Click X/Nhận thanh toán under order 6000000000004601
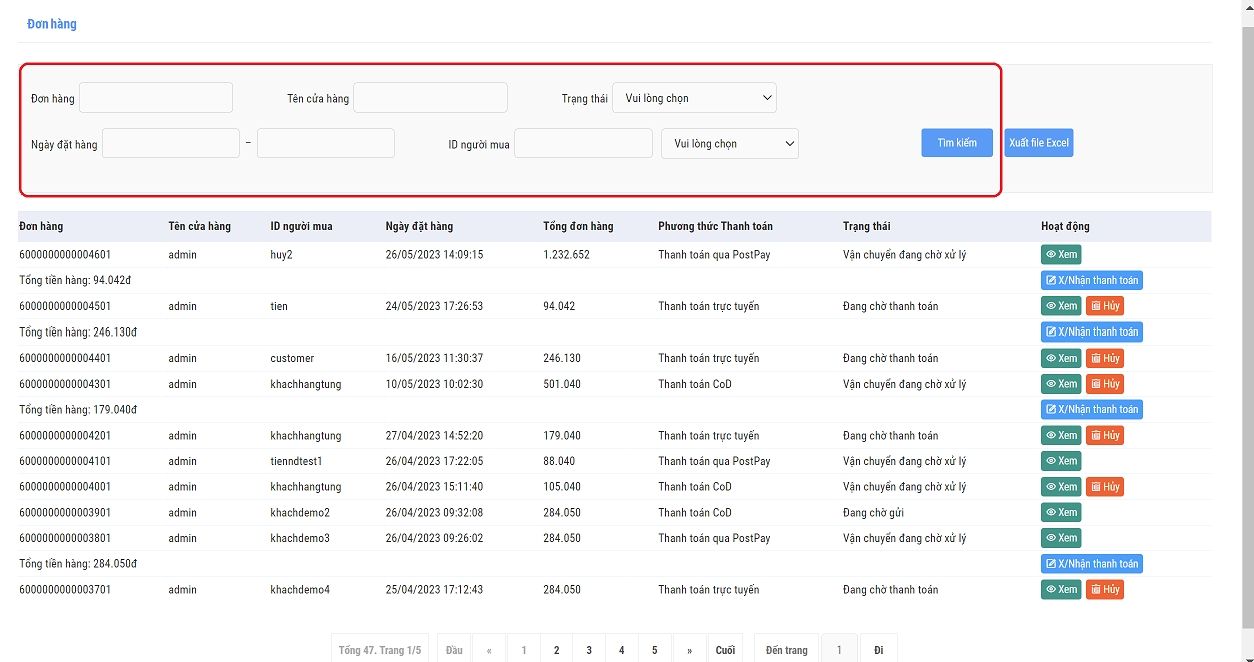 pos(1091,281)
